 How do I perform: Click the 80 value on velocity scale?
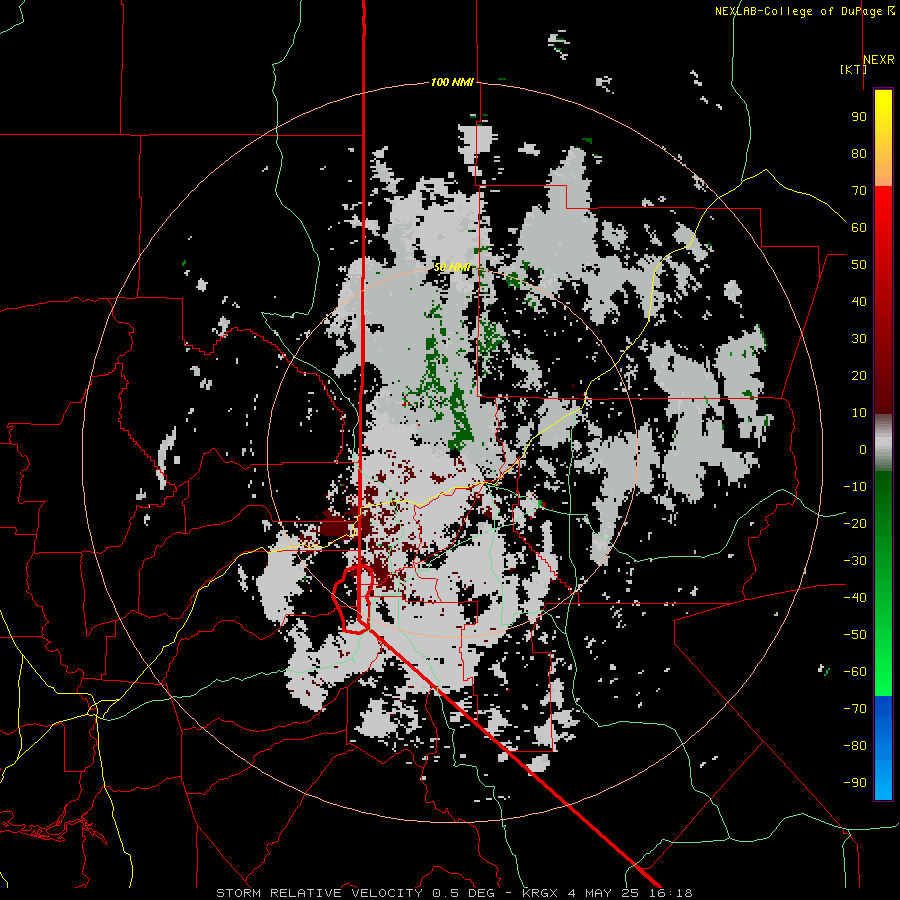click(859, 154)
